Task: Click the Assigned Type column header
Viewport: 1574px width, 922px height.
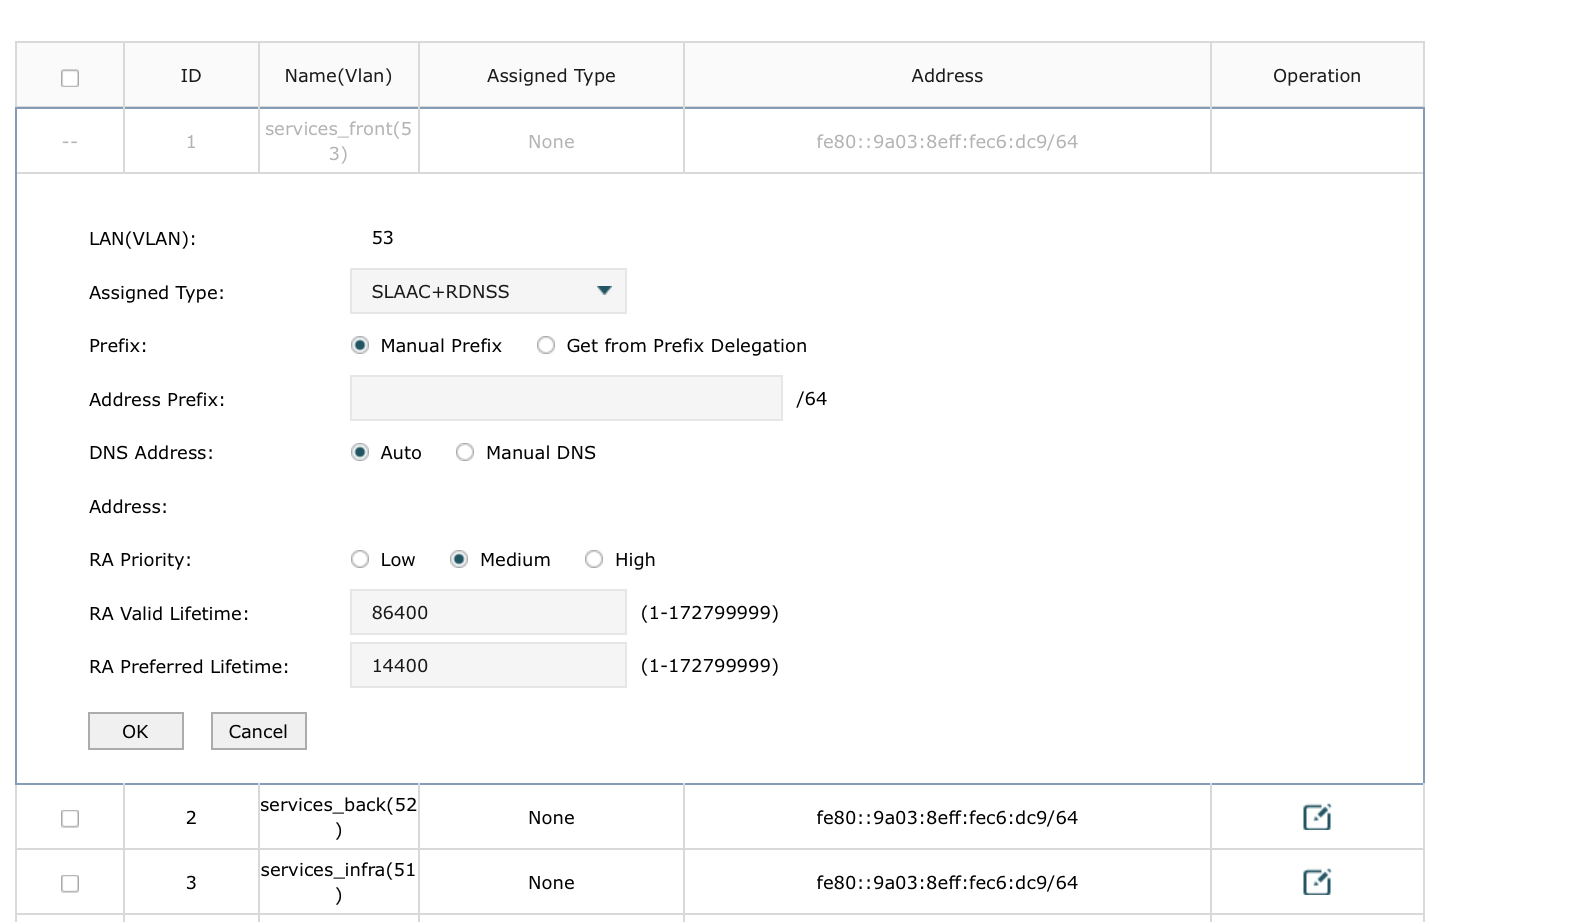Action: point(551,76)
